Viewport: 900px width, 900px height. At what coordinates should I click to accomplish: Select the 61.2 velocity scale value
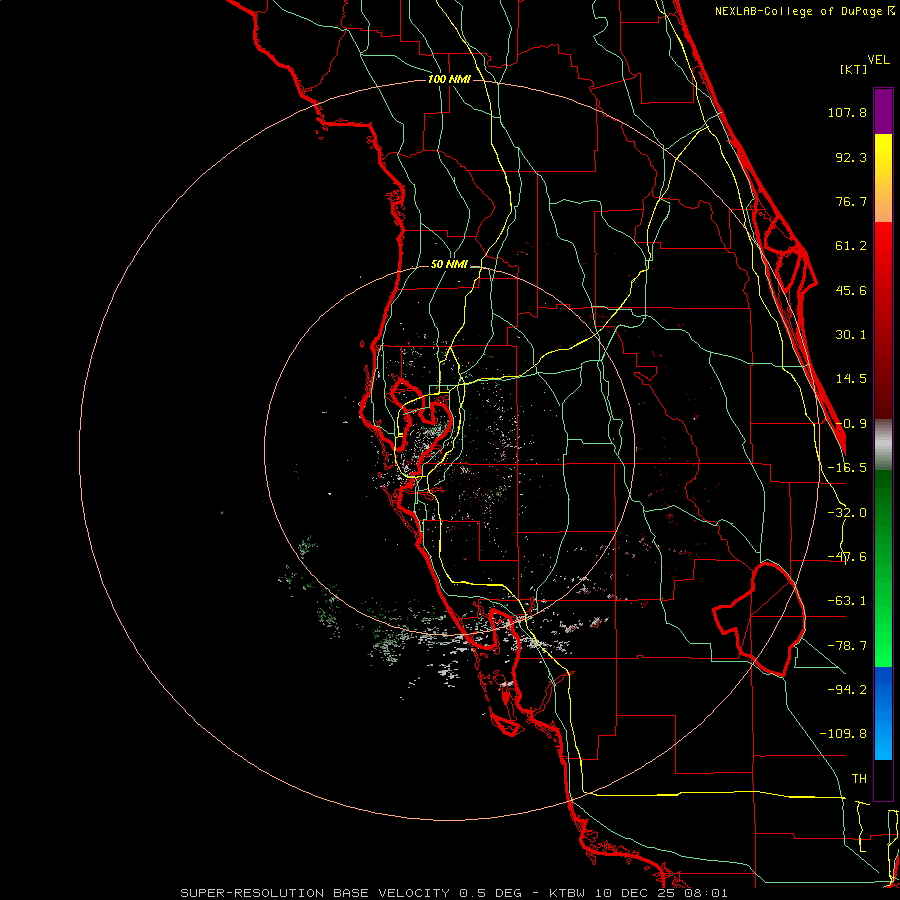tap(851, 246)
